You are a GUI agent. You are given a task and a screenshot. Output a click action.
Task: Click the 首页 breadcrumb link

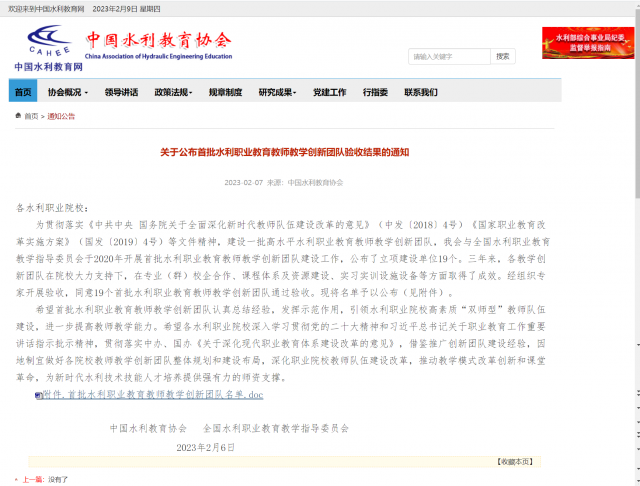[x=31, y=116]
